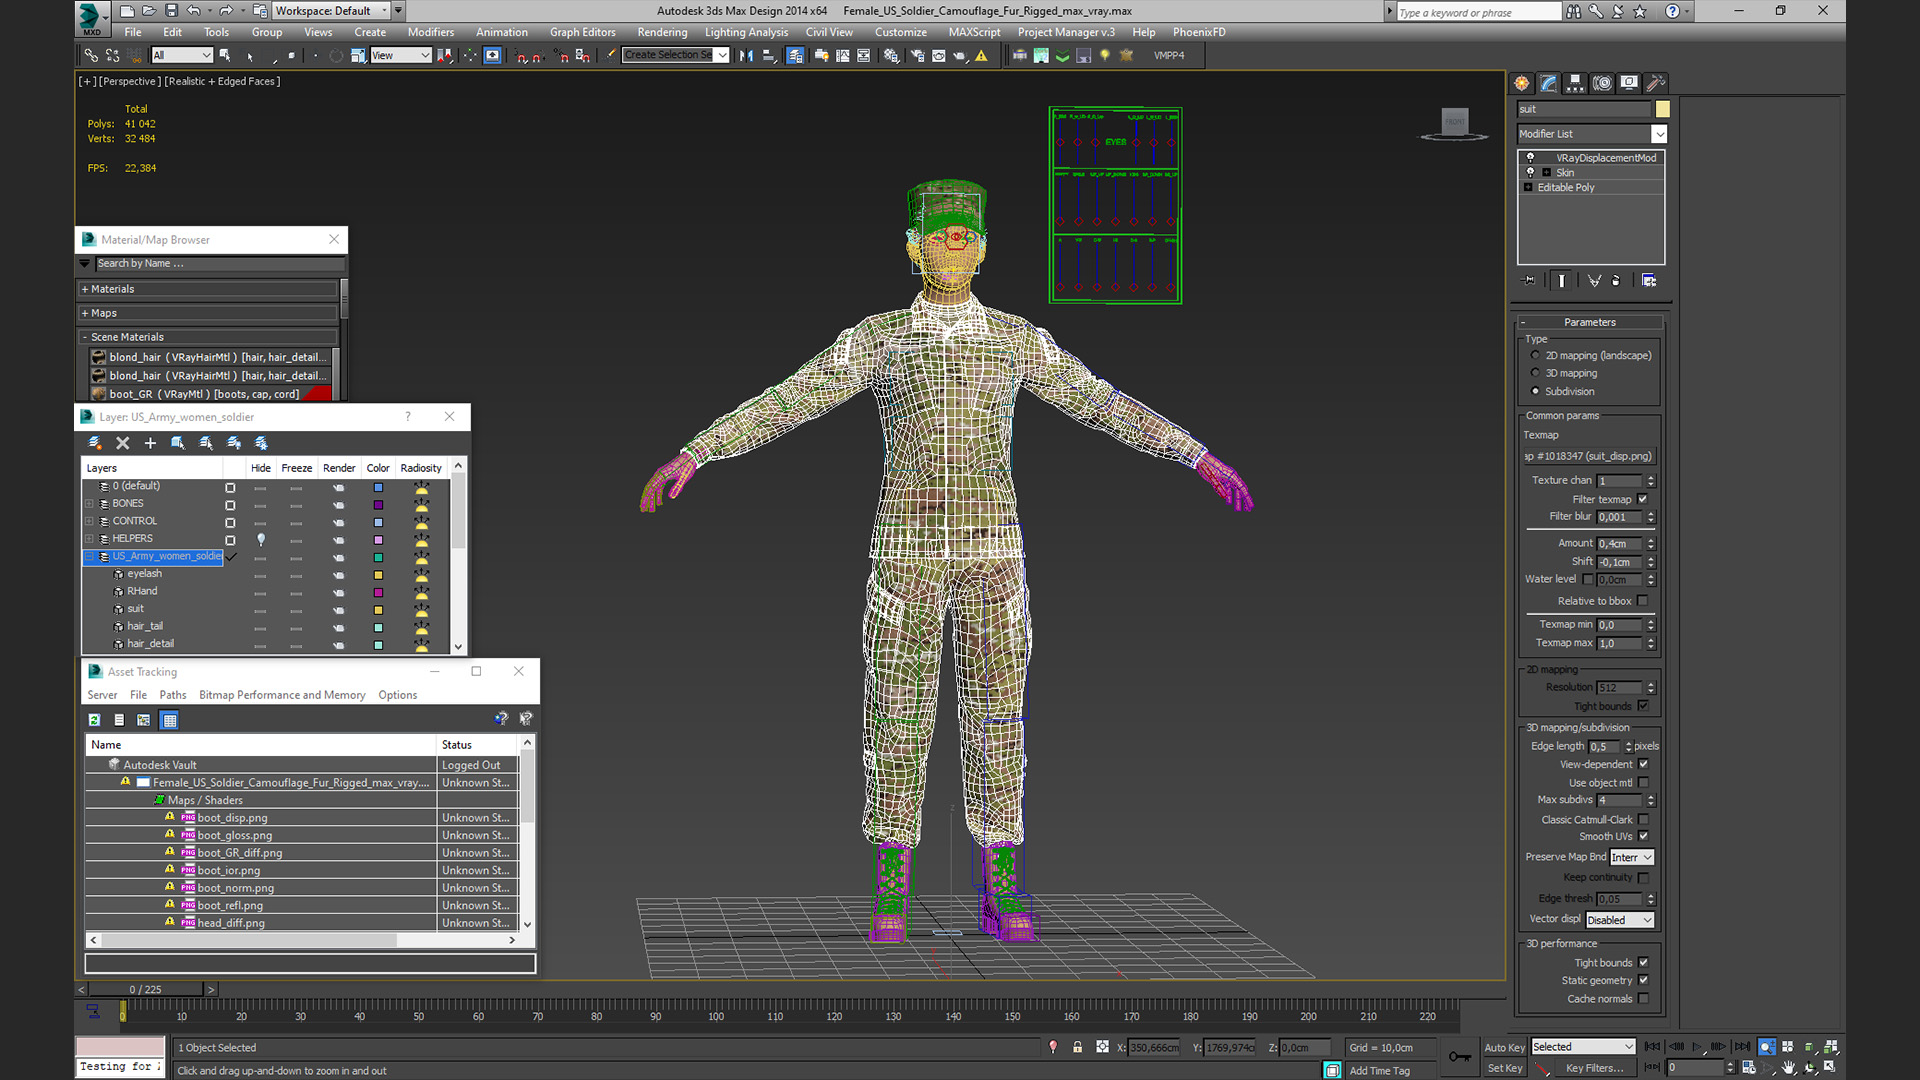Expand the BONES layer tree

click(89, 504)
